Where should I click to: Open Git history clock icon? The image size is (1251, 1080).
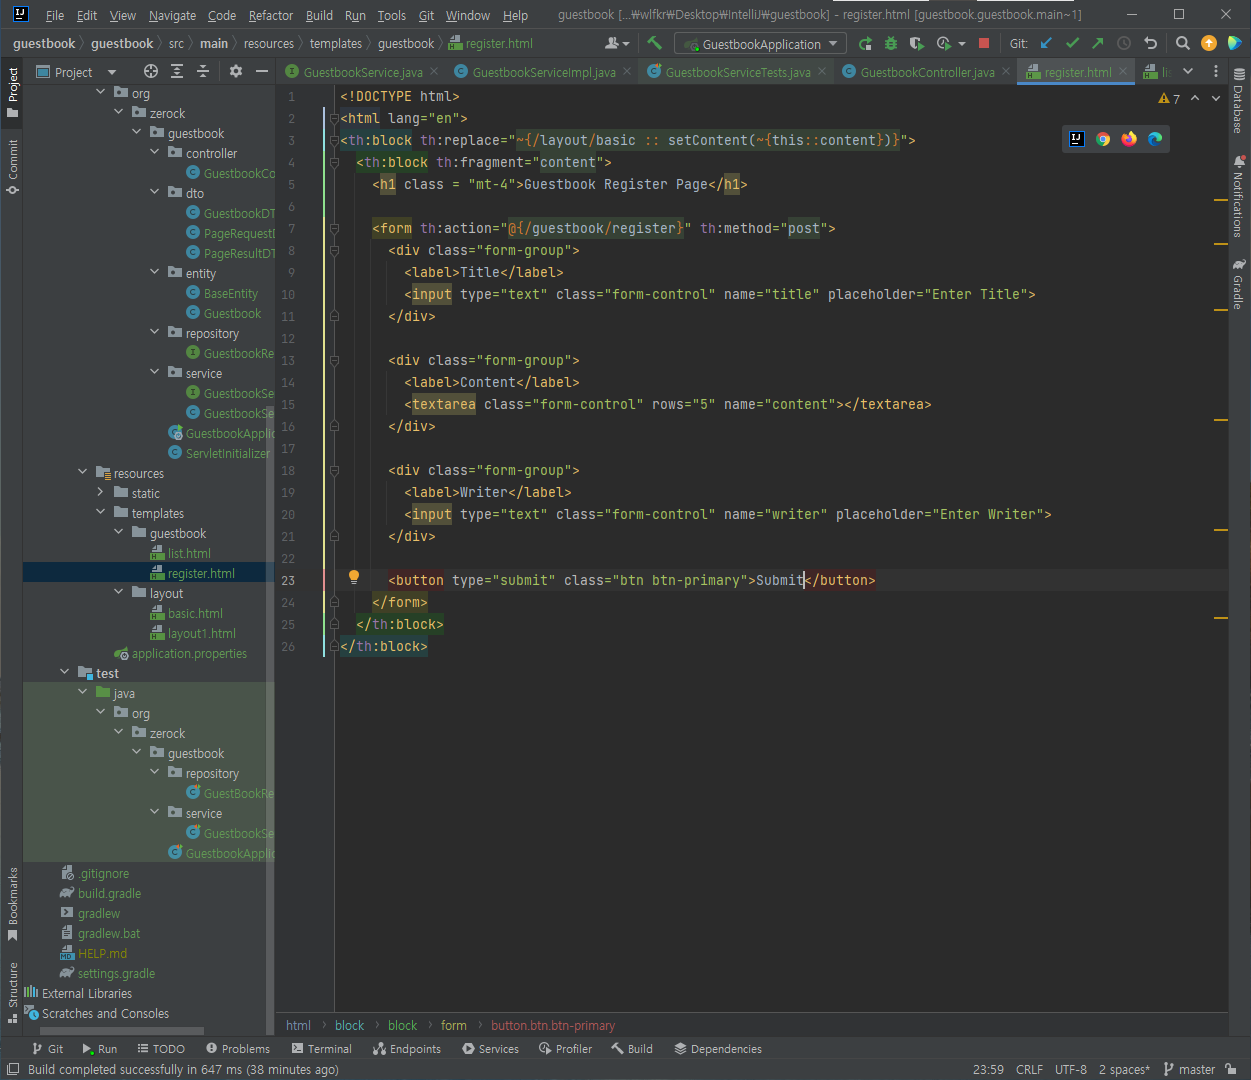pos(1124,43)
